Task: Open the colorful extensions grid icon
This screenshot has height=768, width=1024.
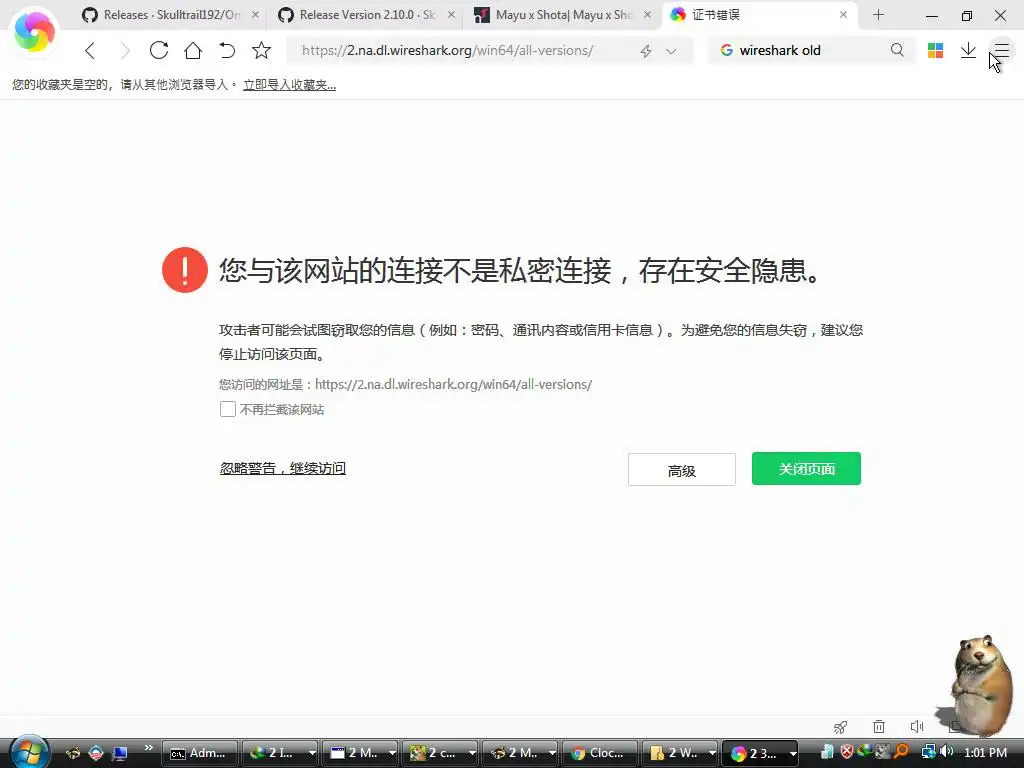Action: (x=935, y=50)
